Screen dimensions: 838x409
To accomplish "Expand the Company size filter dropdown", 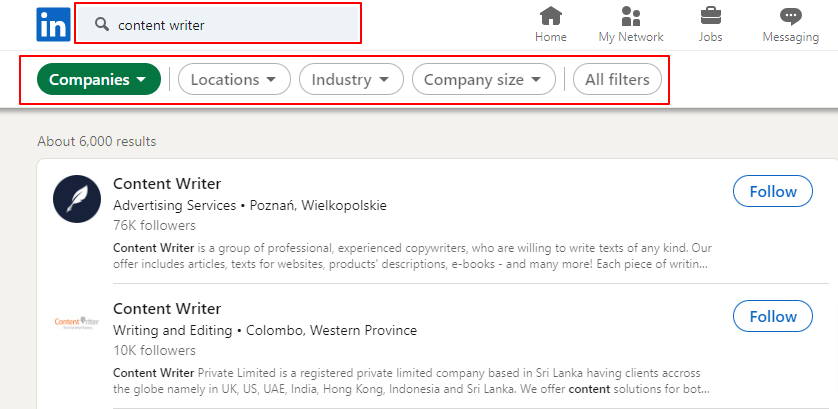I will tap(484, 79).
